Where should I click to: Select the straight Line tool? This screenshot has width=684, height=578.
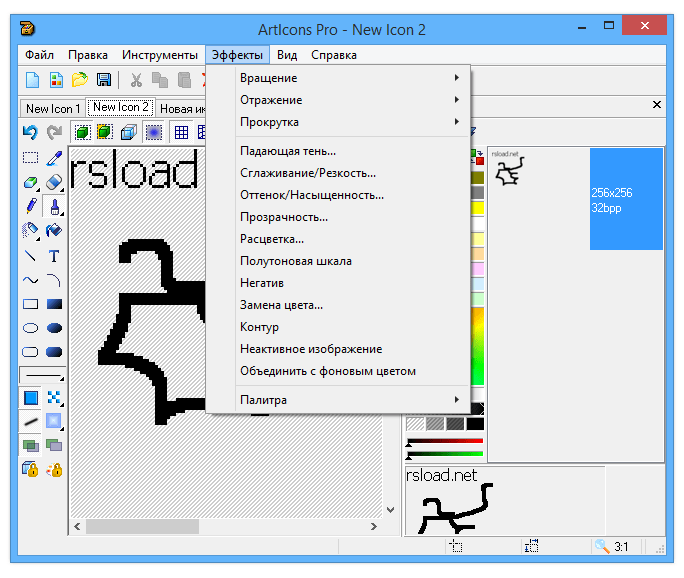click(31, 256)
